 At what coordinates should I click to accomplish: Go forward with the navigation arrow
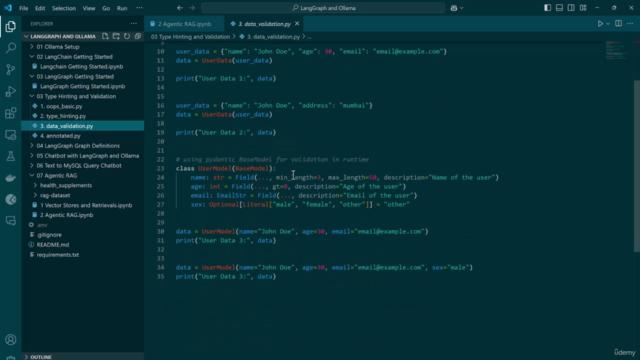192,8
